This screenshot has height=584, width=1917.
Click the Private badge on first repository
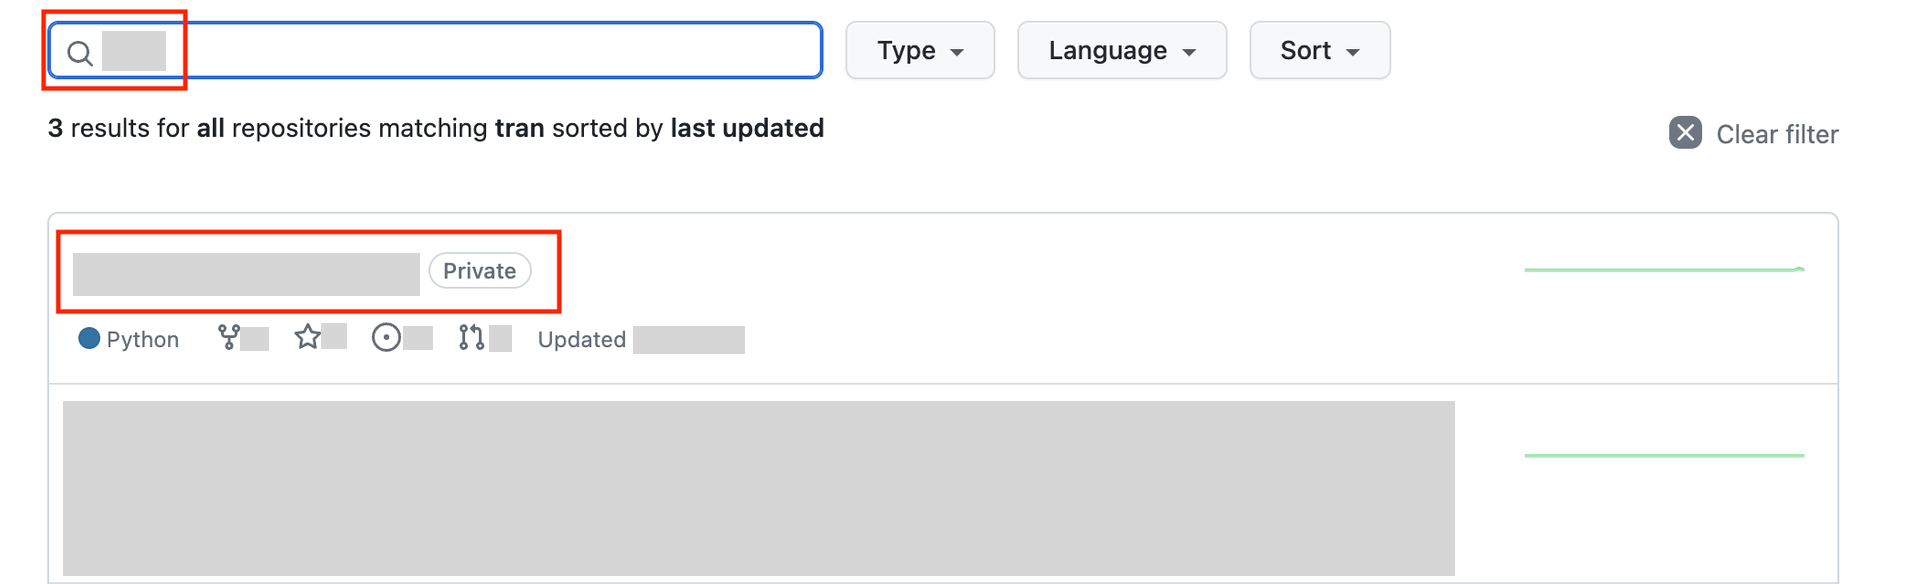tap(479, 271)
